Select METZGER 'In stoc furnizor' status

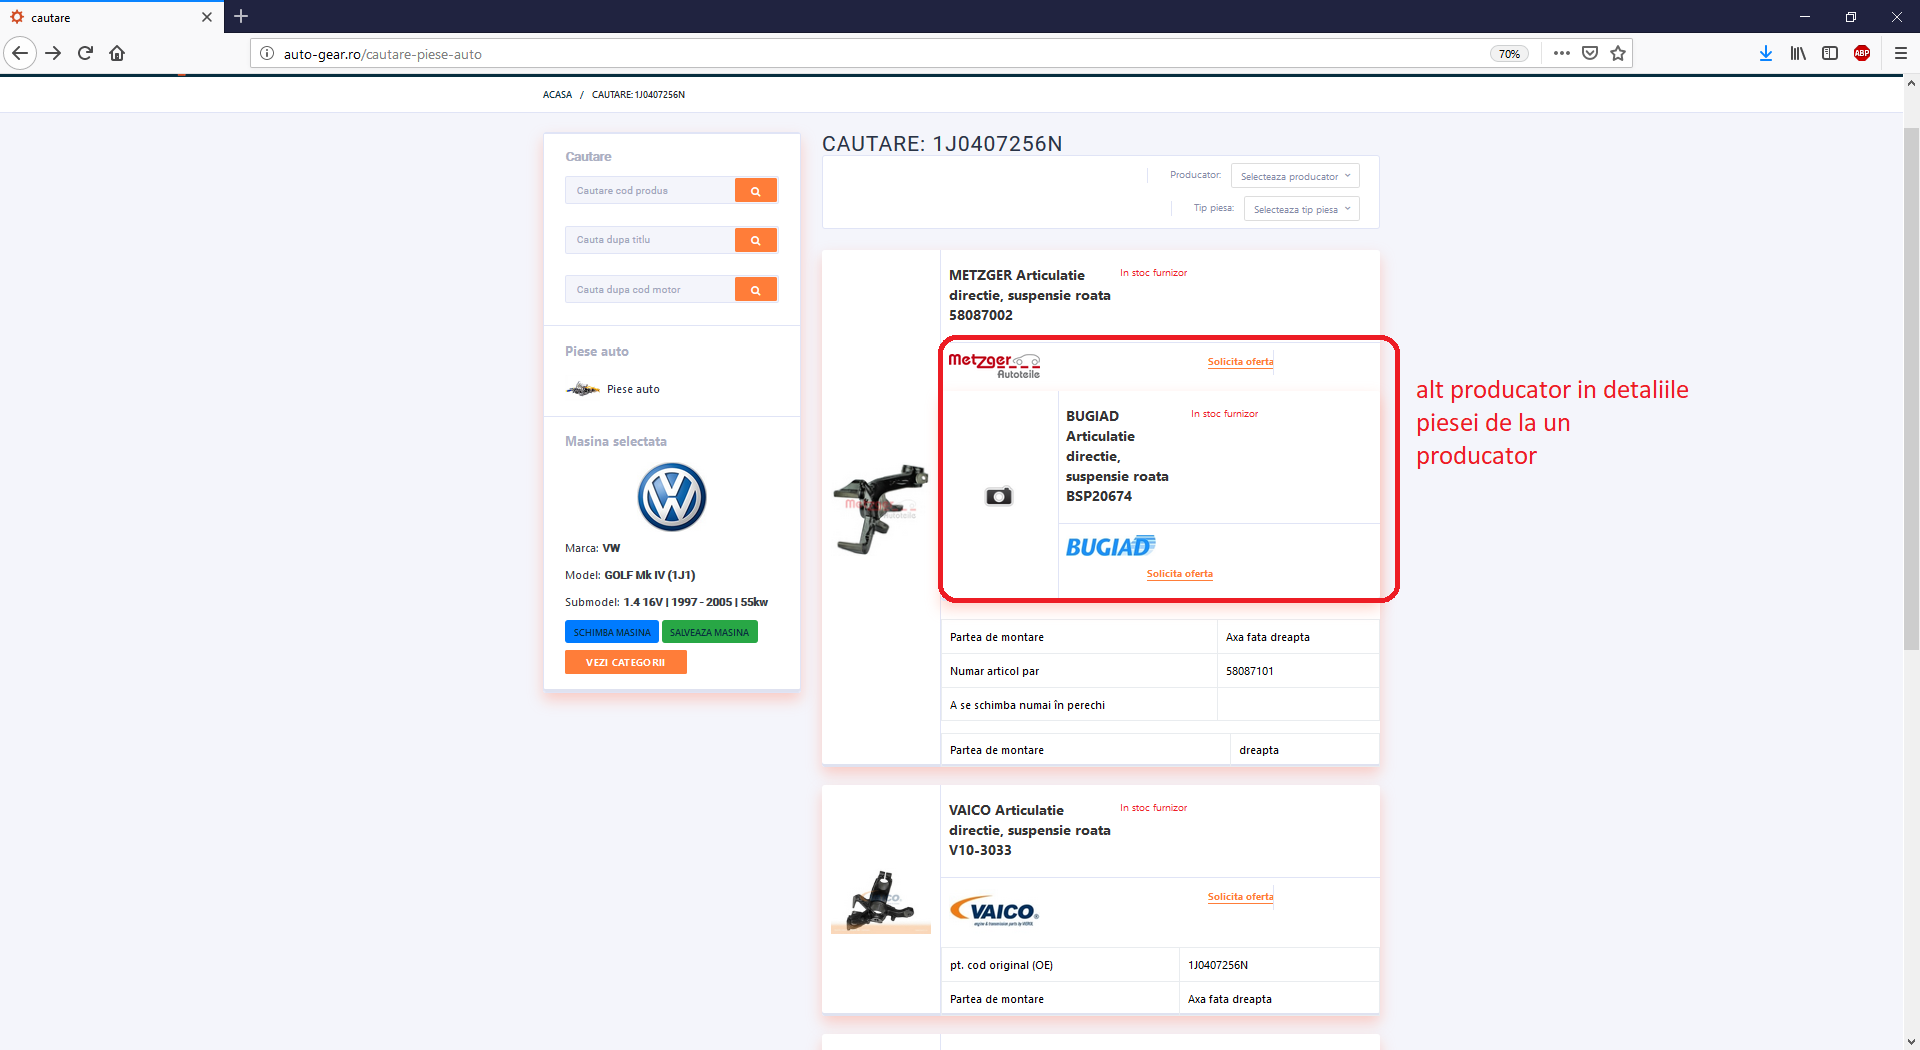click(1153, 273)
